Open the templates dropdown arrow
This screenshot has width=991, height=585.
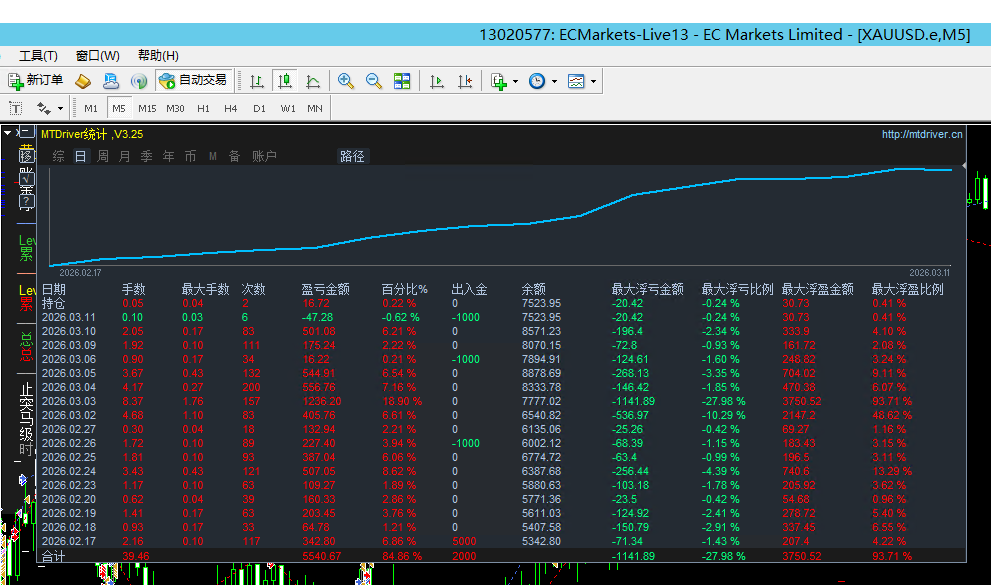click(x=593, y=81)
